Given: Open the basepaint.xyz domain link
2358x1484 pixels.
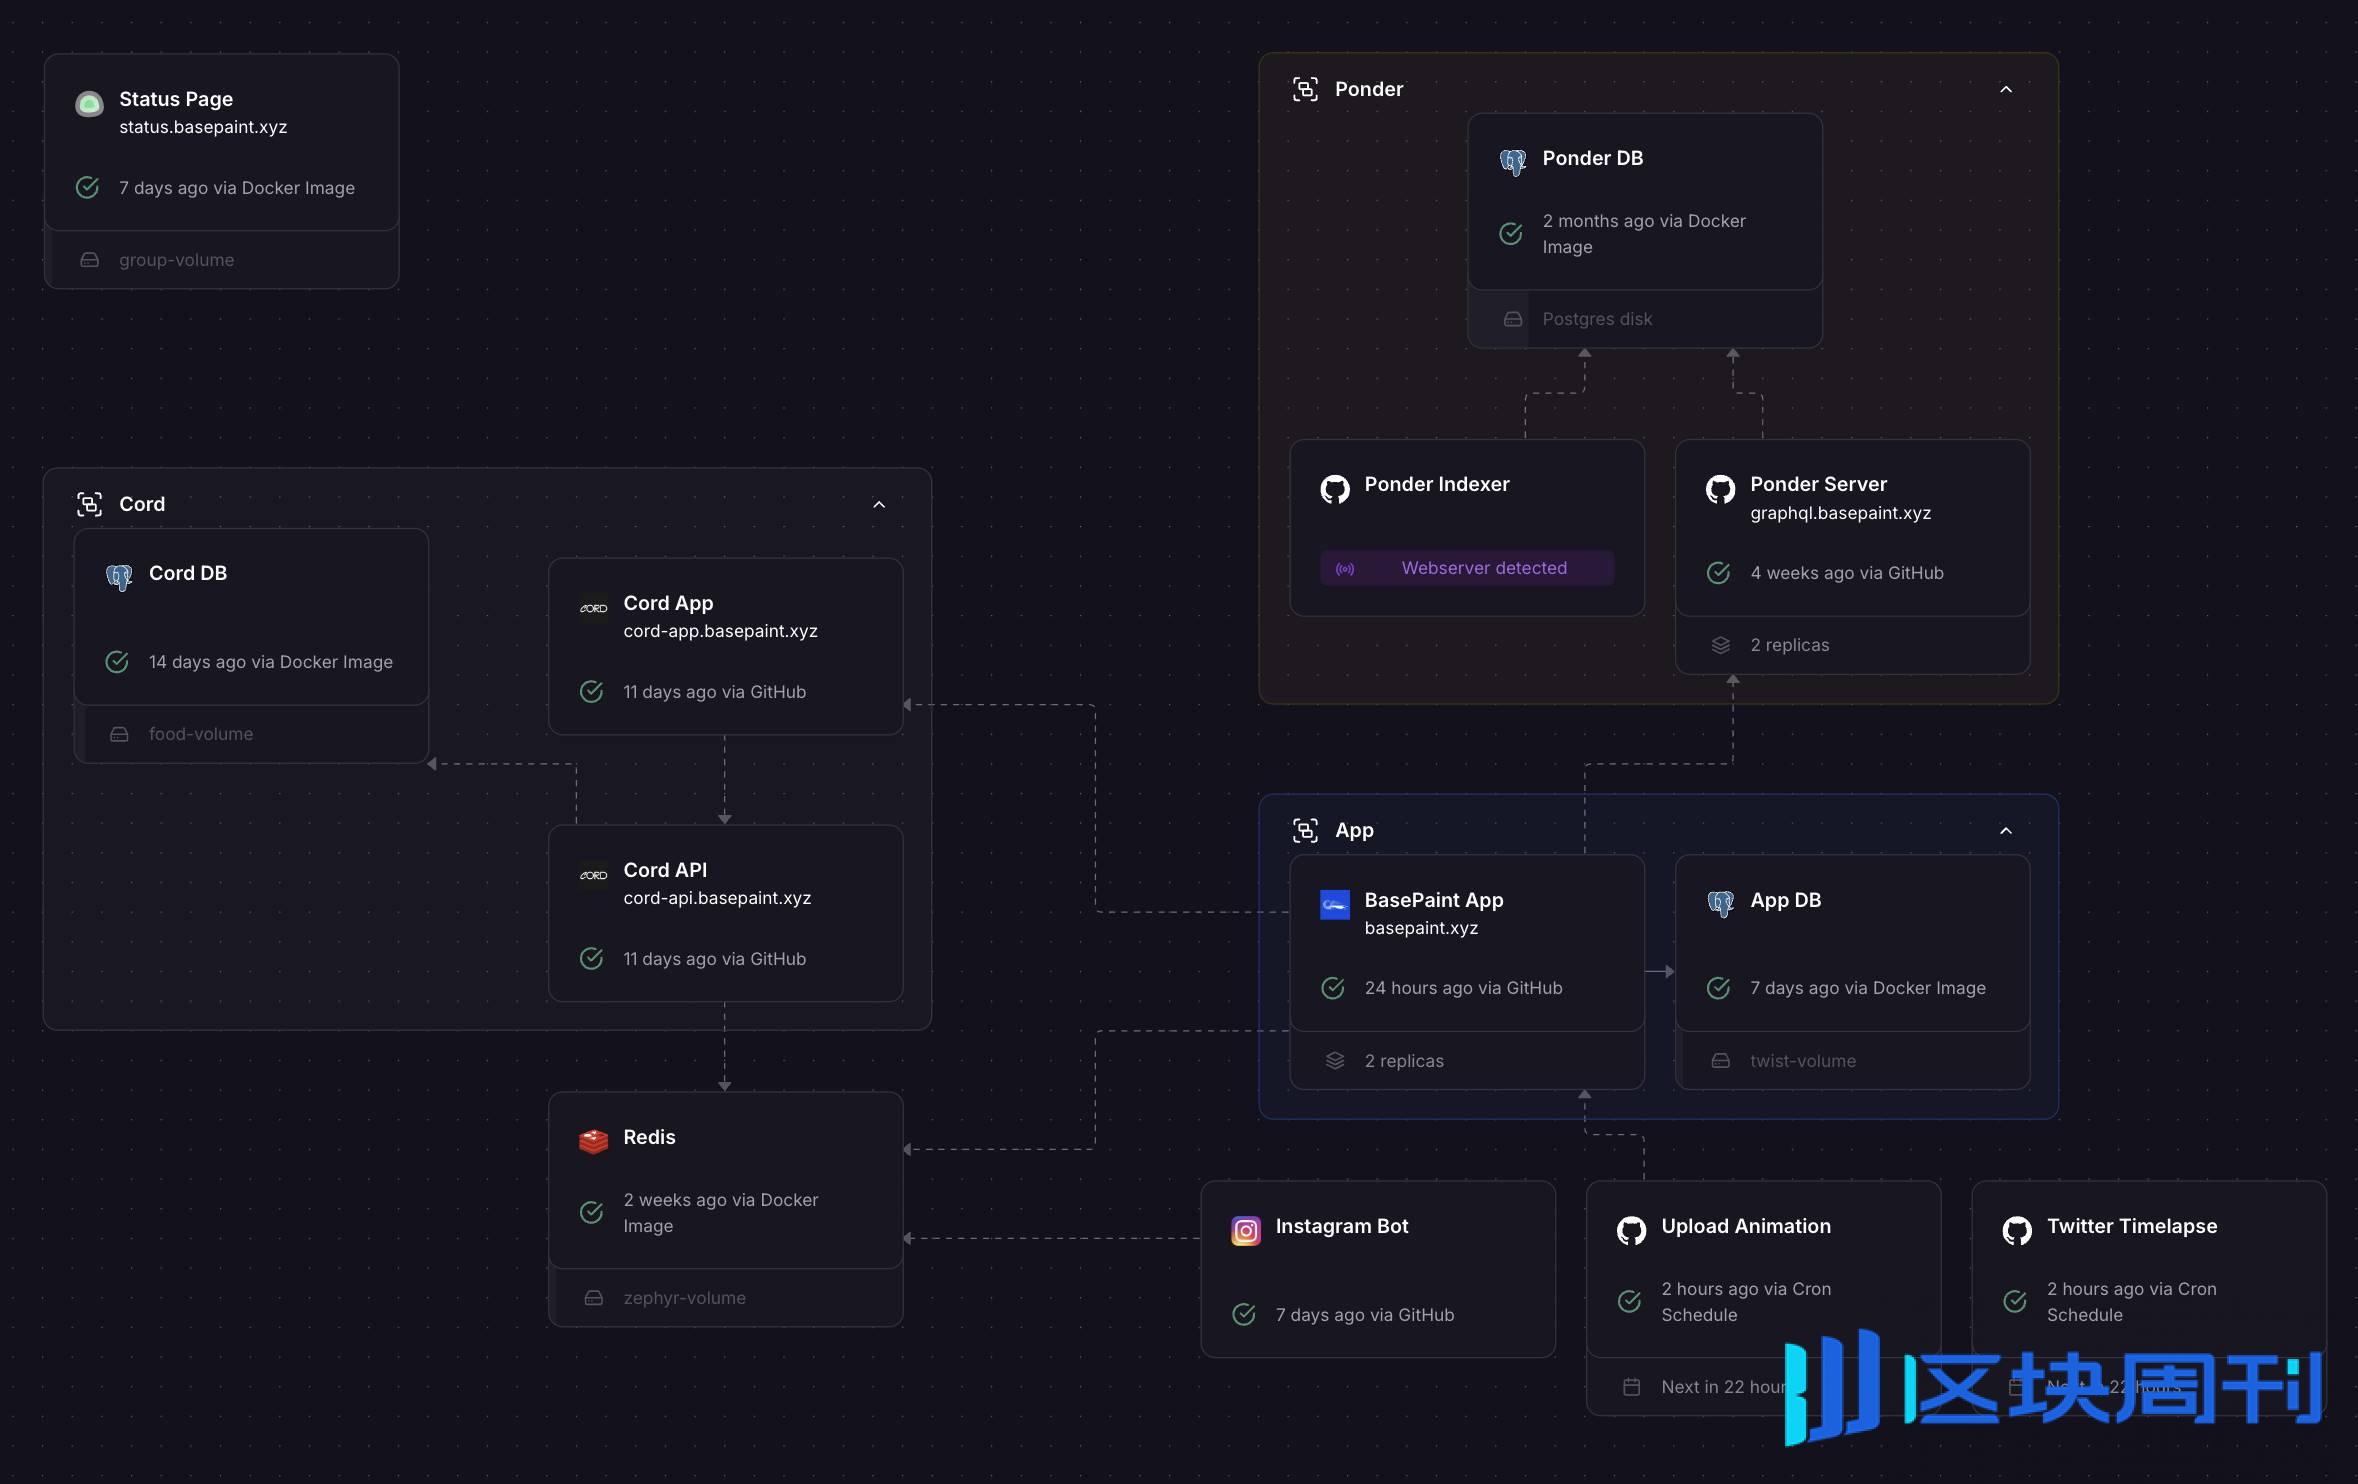Looking at the screenshot, I should 1421,928.
